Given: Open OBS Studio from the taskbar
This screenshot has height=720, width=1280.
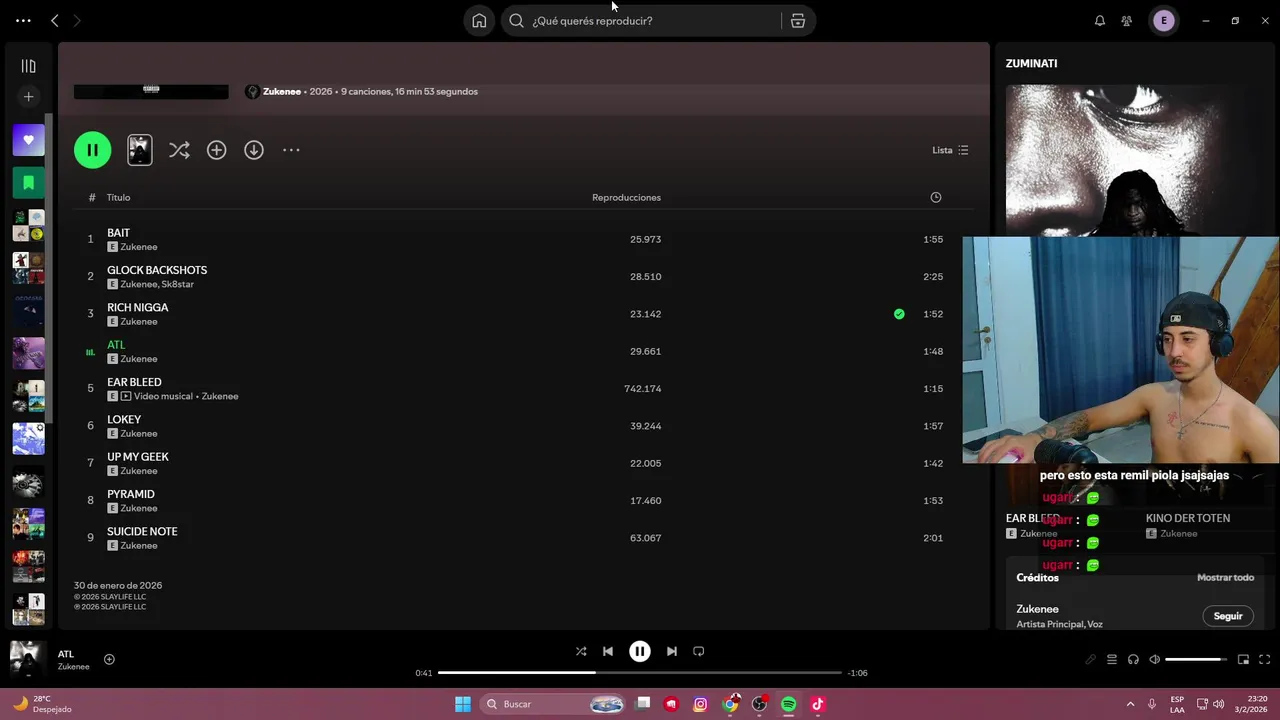Looking at the screenshot, I should (x=759, y=704).
